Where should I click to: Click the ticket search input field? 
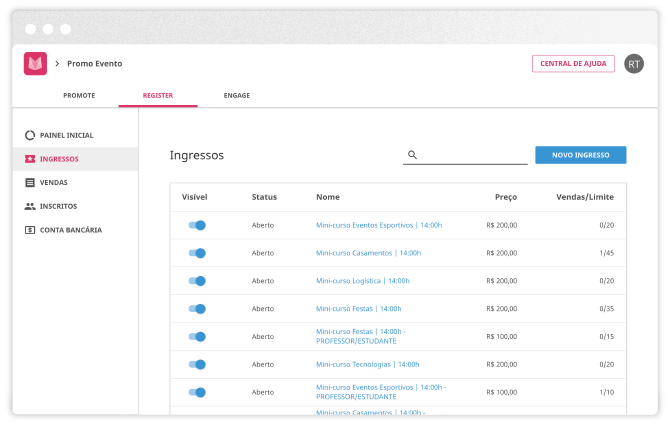pos(465,155)
